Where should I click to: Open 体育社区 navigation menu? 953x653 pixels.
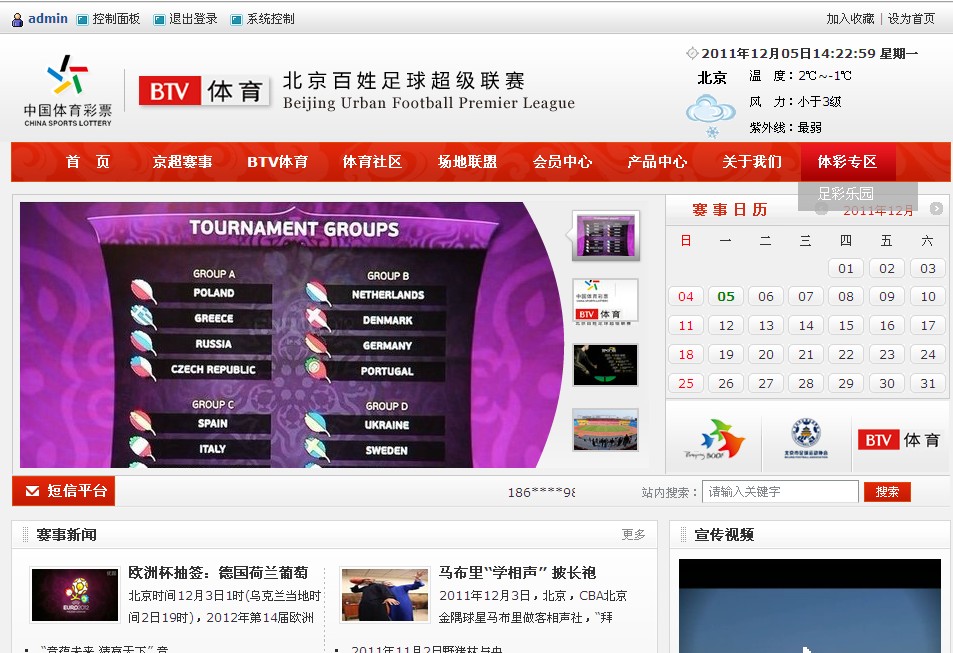[x=372, y=162]
